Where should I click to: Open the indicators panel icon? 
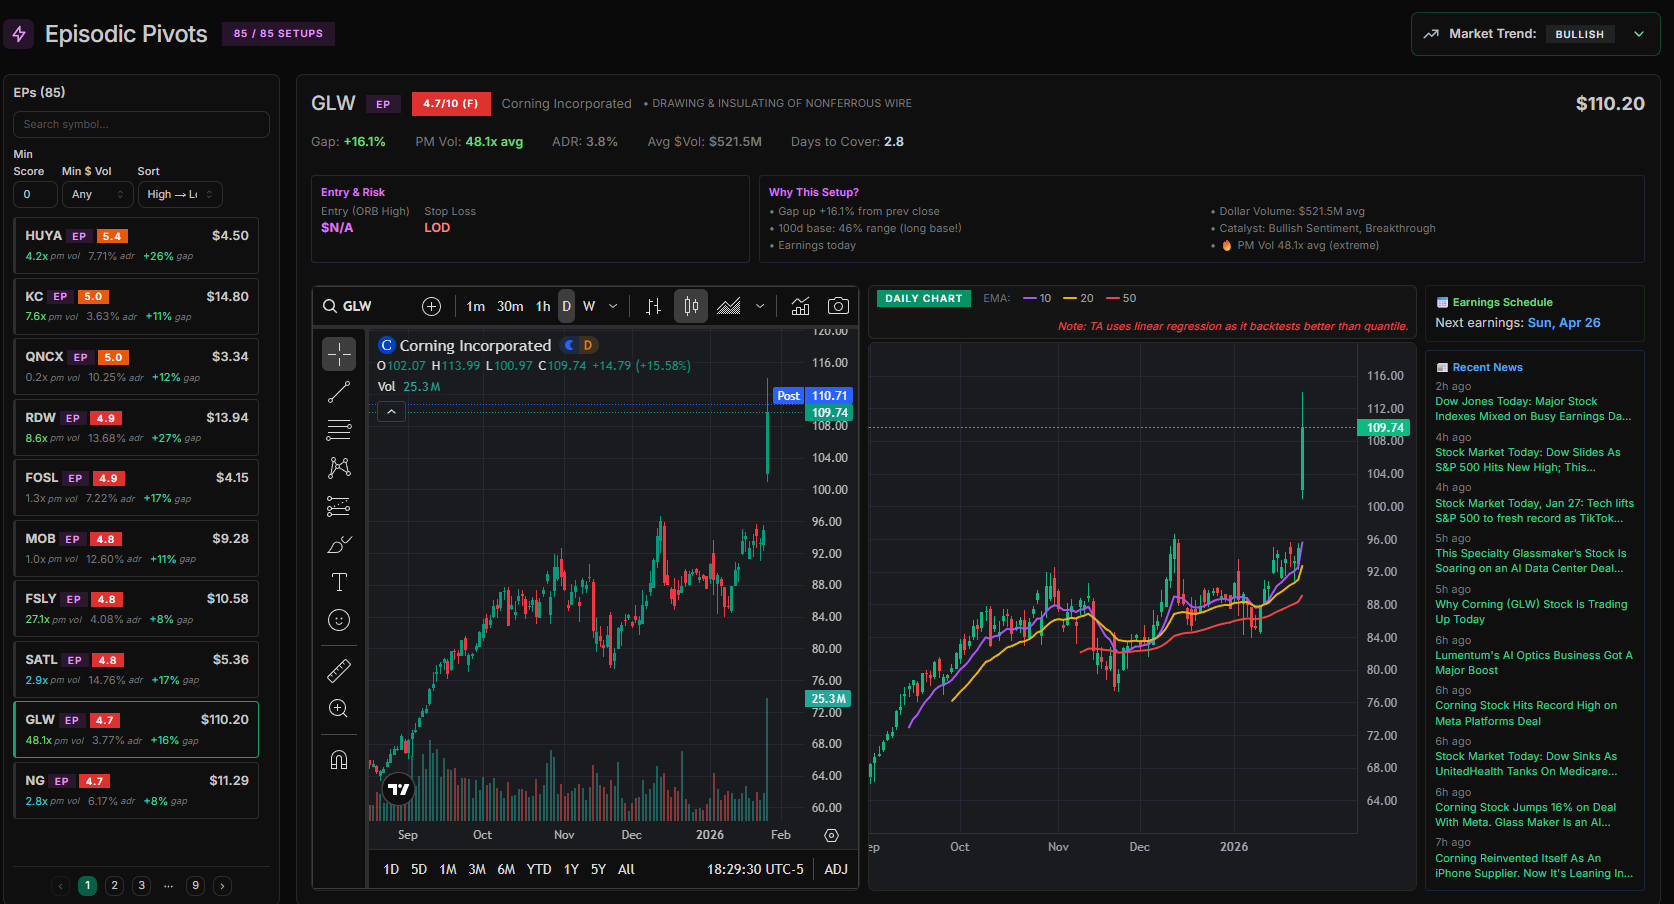(x=800, y=306)
